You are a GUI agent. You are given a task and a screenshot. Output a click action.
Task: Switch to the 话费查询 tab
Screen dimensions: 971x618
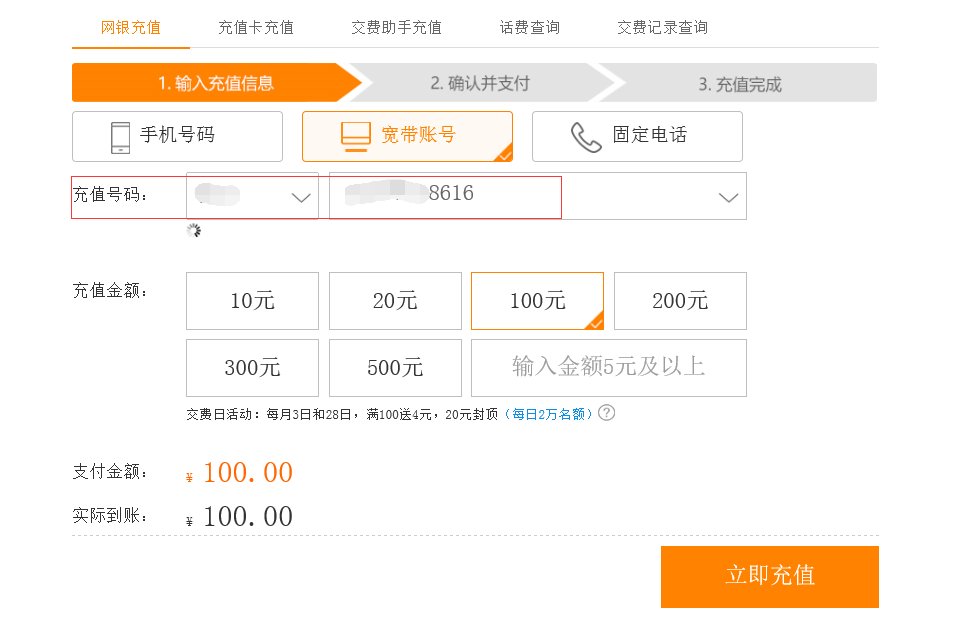528,28
